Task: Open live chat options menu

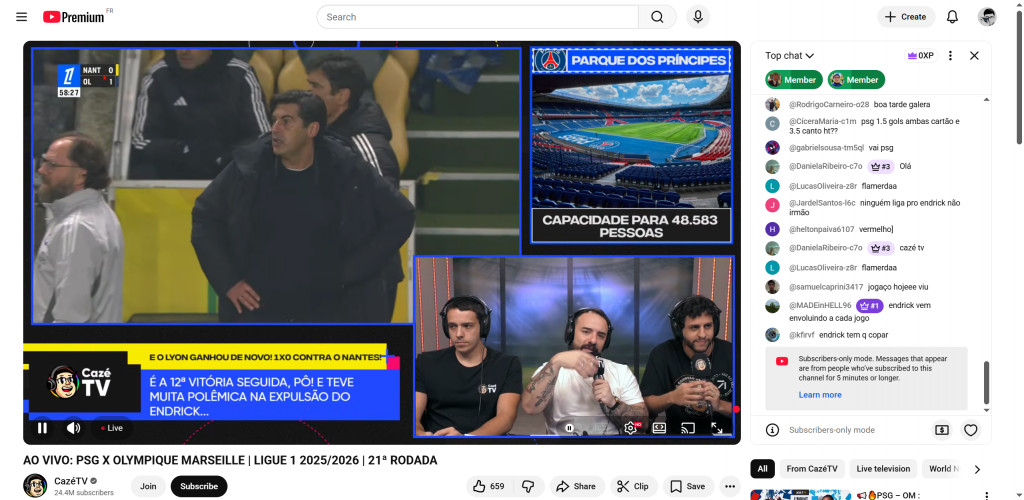Action: tap(950, 55)
